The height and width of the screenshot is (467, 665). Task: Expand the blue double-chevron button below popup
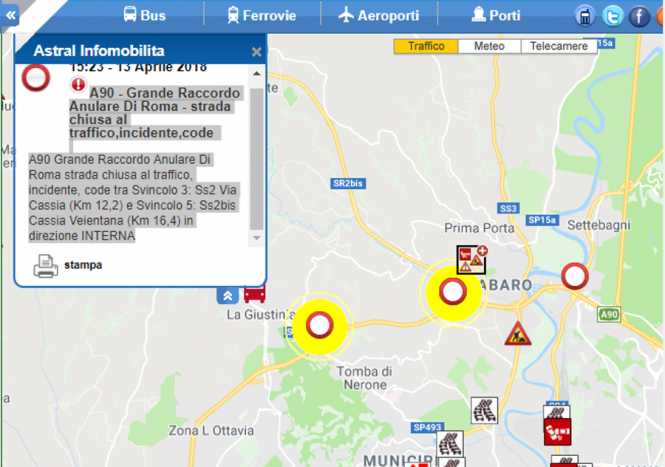point(227,295)
